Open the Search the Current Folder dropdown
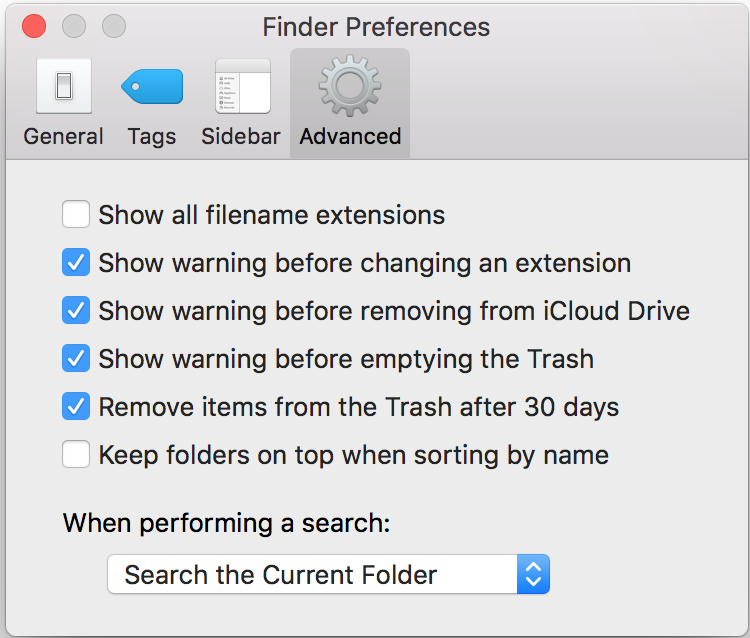The height and width of the screenshot is (638, 750). click(x=312, y=575)
